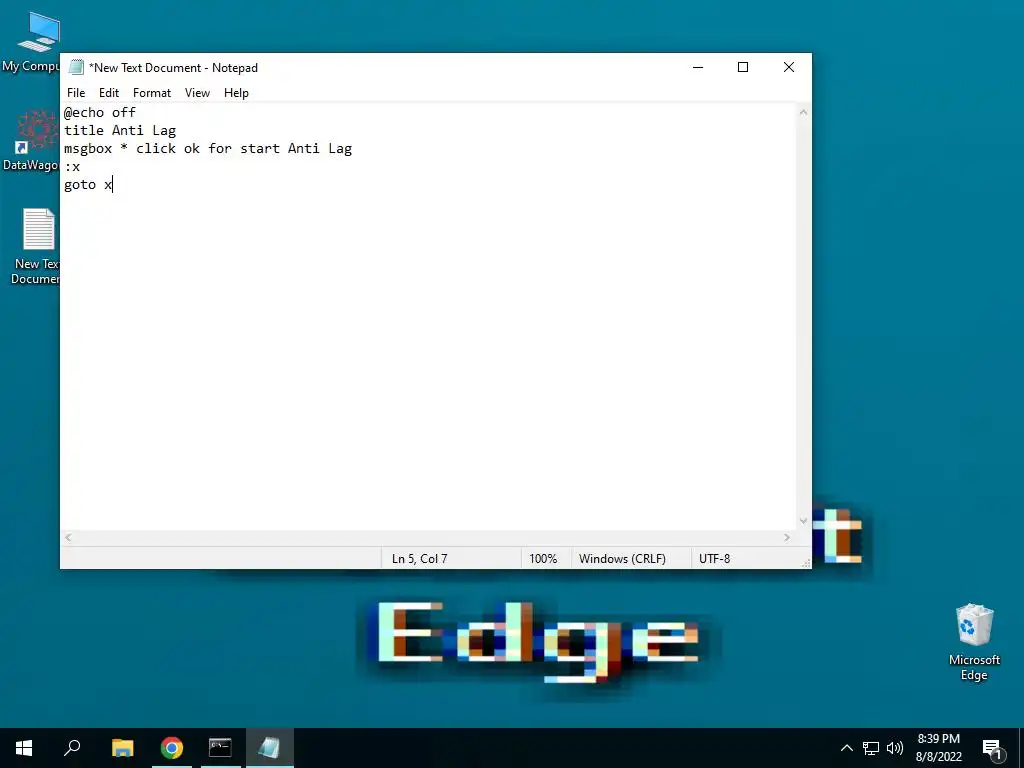Click the volume speaker tray icon
This screenshot has width=1024, height=768.
(895, 748)
